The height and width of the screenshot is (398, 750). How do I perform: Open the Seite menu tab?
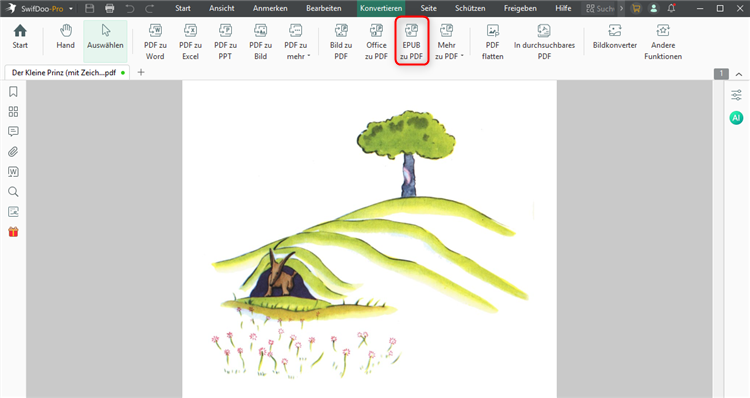pyautogui.click(x=429, y=8)
